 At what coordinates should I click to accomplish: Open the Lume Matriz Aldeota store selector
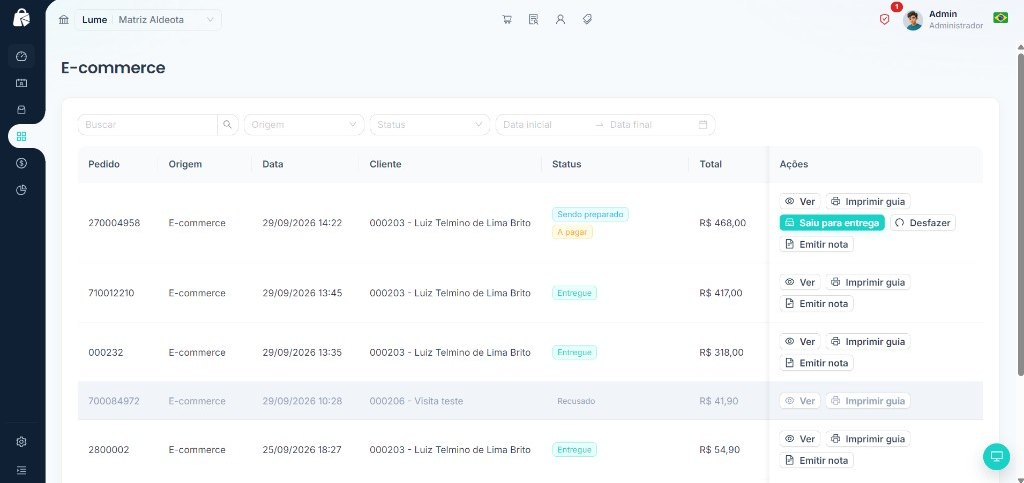tap(148, 20)
